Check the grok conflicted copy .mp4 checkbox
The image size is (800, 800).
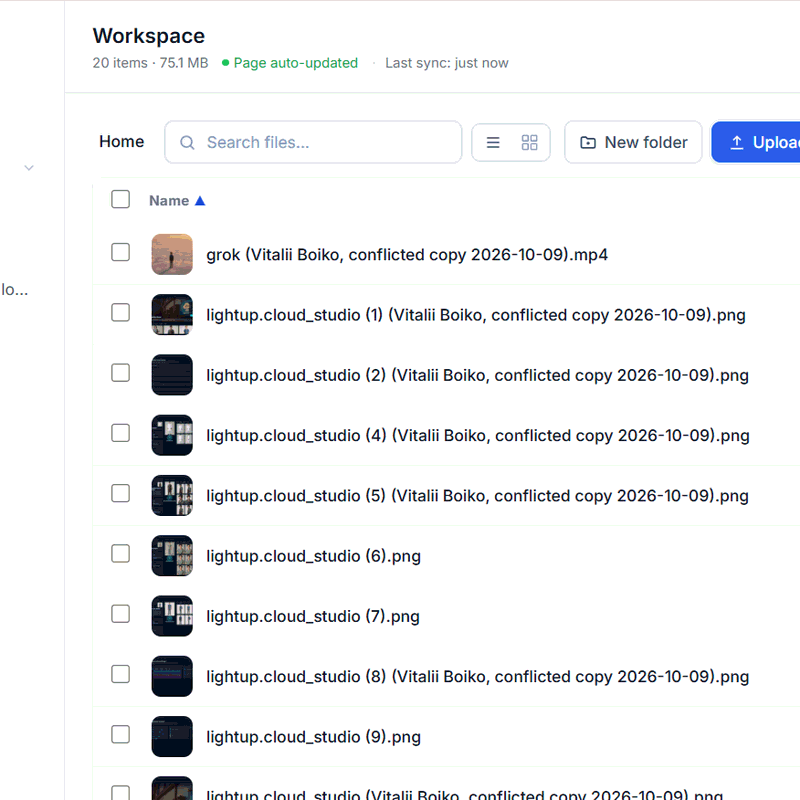(x=120, y=252)
